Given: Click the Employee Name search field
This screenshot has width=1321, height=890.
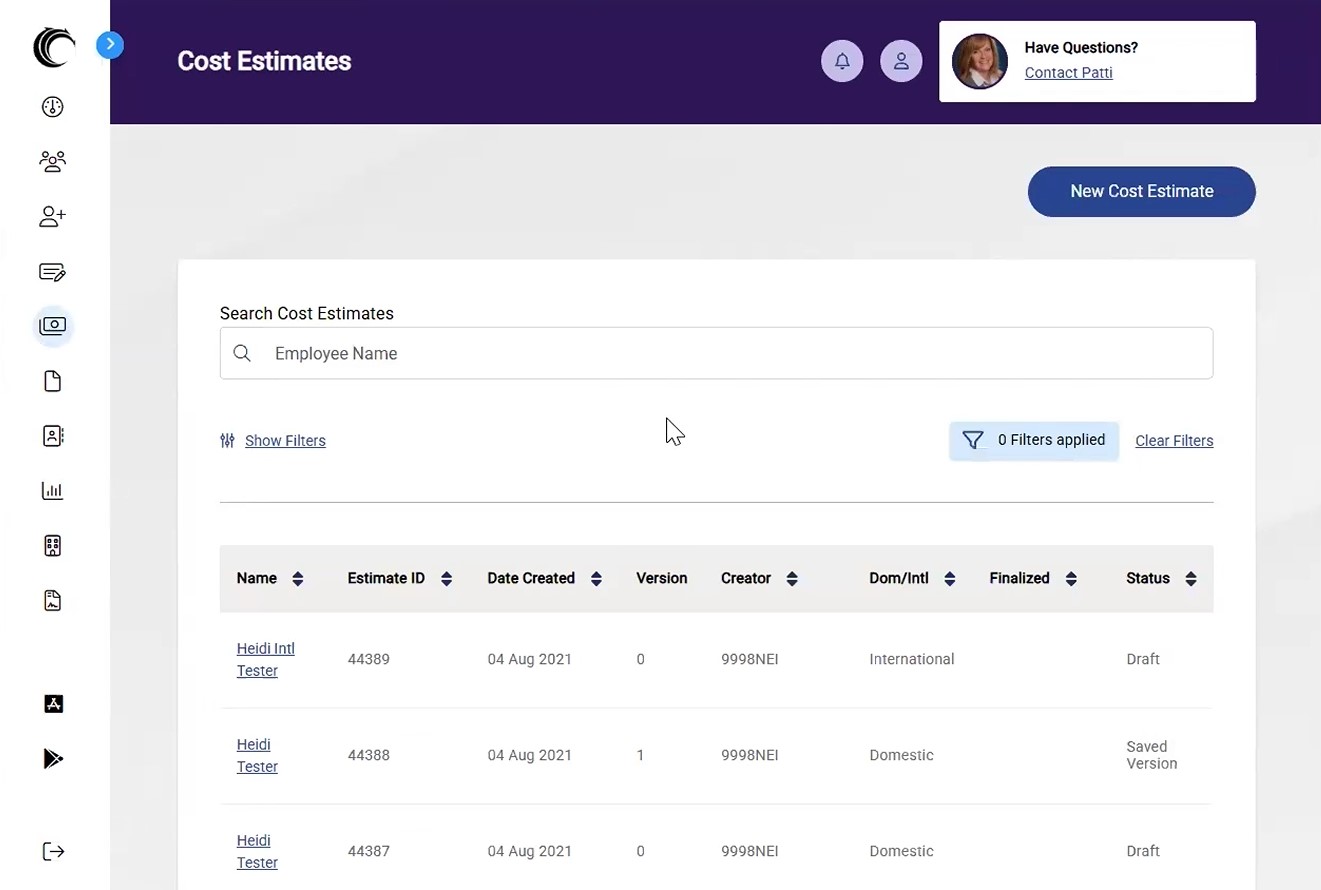Looking at the screenshot, I should [x=716, y=353].
